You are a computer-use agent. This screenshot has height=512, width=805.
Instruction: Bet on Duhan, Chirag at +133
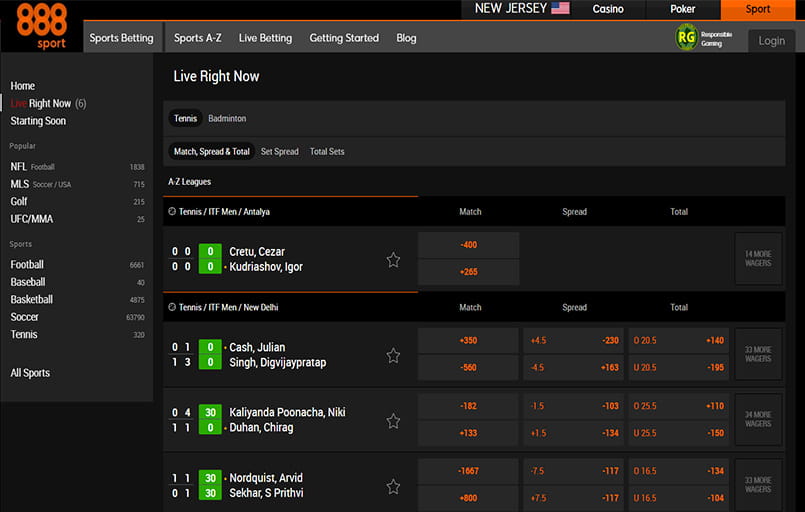468,433
